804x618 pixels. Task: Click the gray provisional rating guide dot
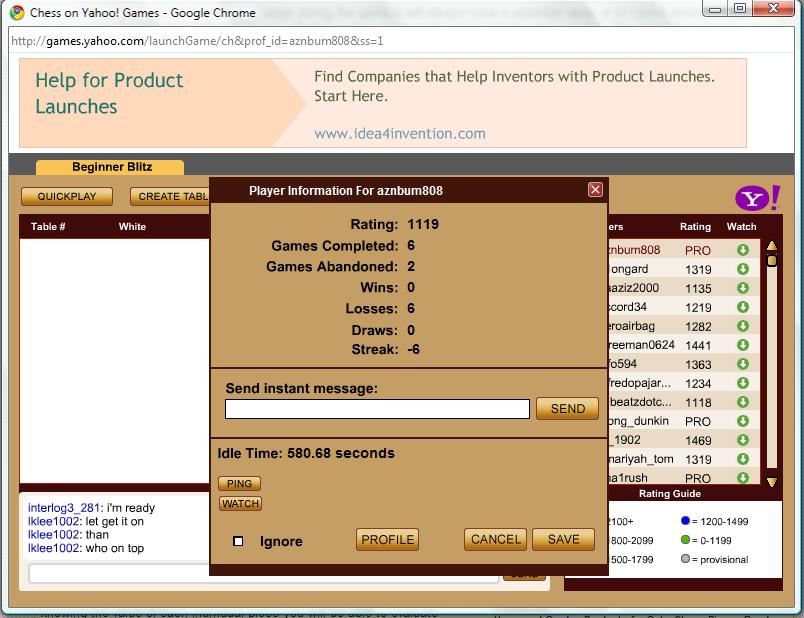pyautogui.click(x=685, y=559)
